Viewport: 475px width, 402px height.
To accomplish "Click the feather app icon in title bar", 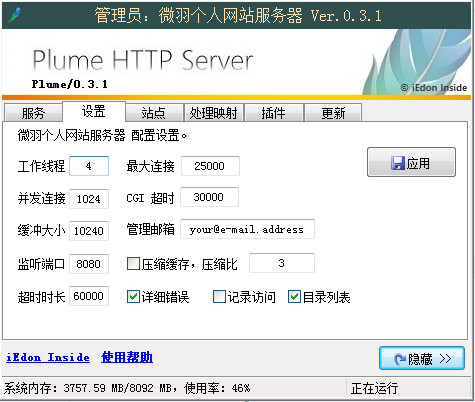I will [15, 15].
